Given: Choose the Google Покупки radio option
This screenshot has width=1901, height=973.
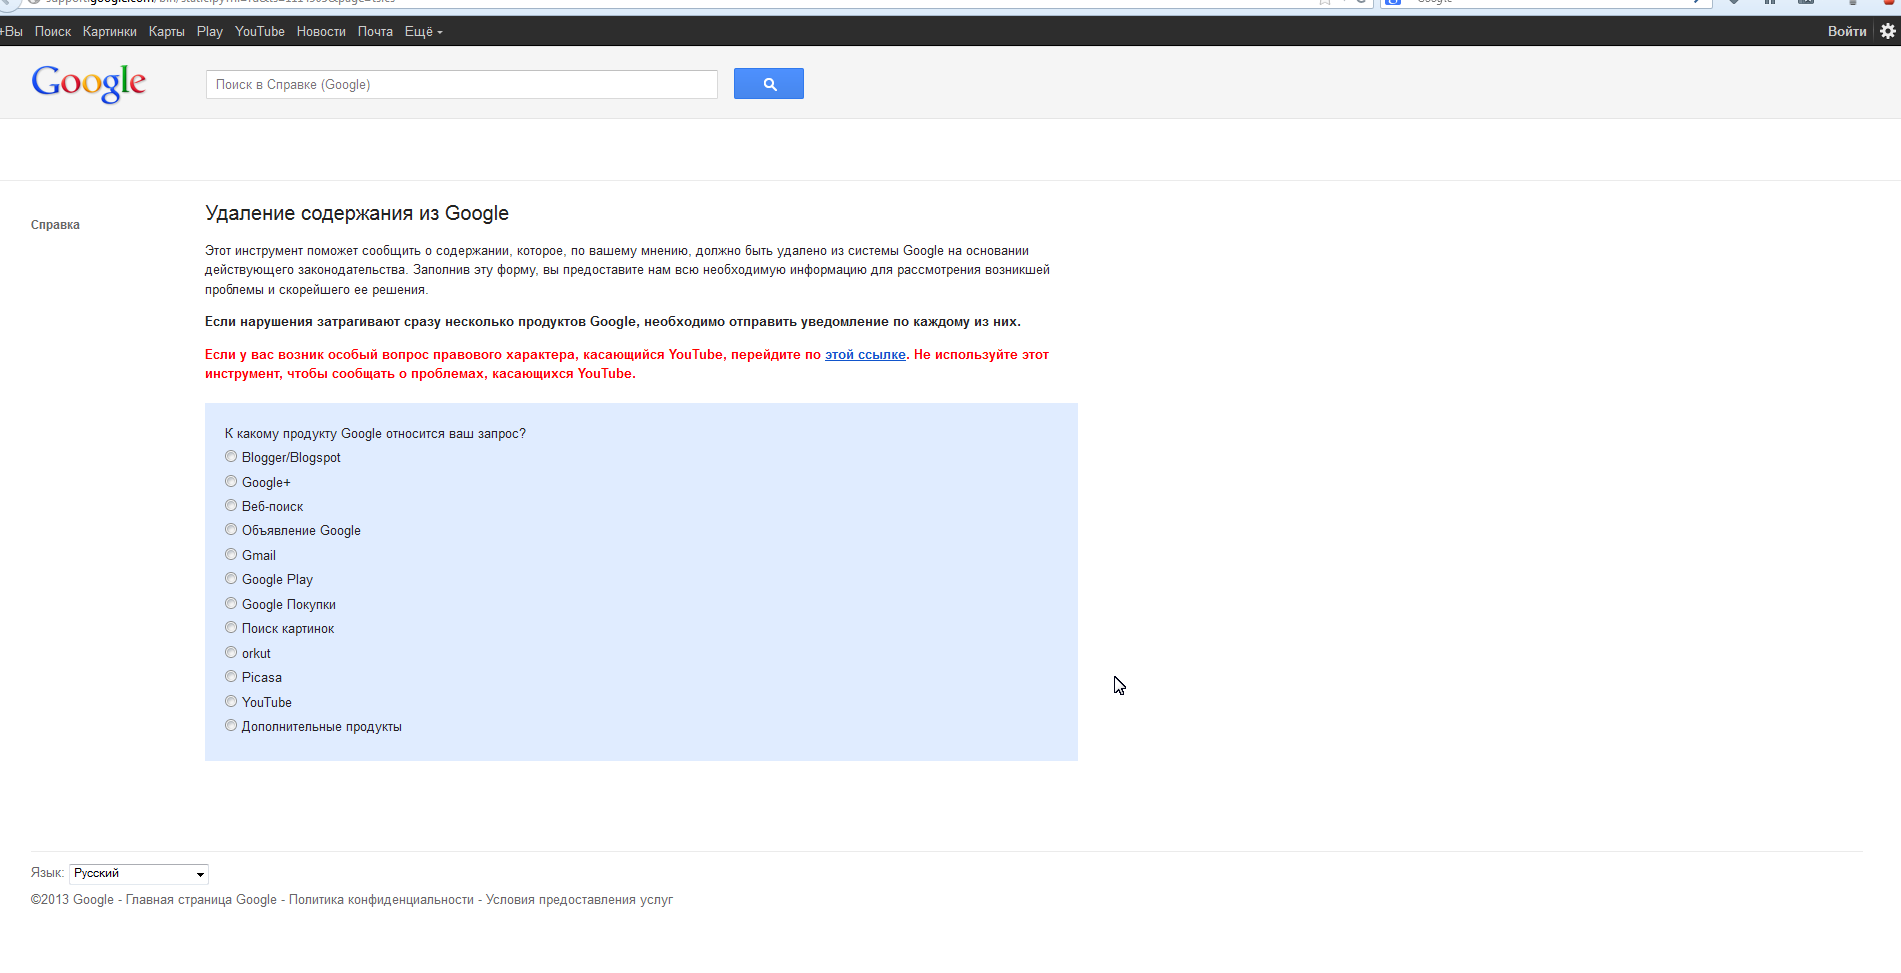Looking at the screenshot, I should click(231, 604).
